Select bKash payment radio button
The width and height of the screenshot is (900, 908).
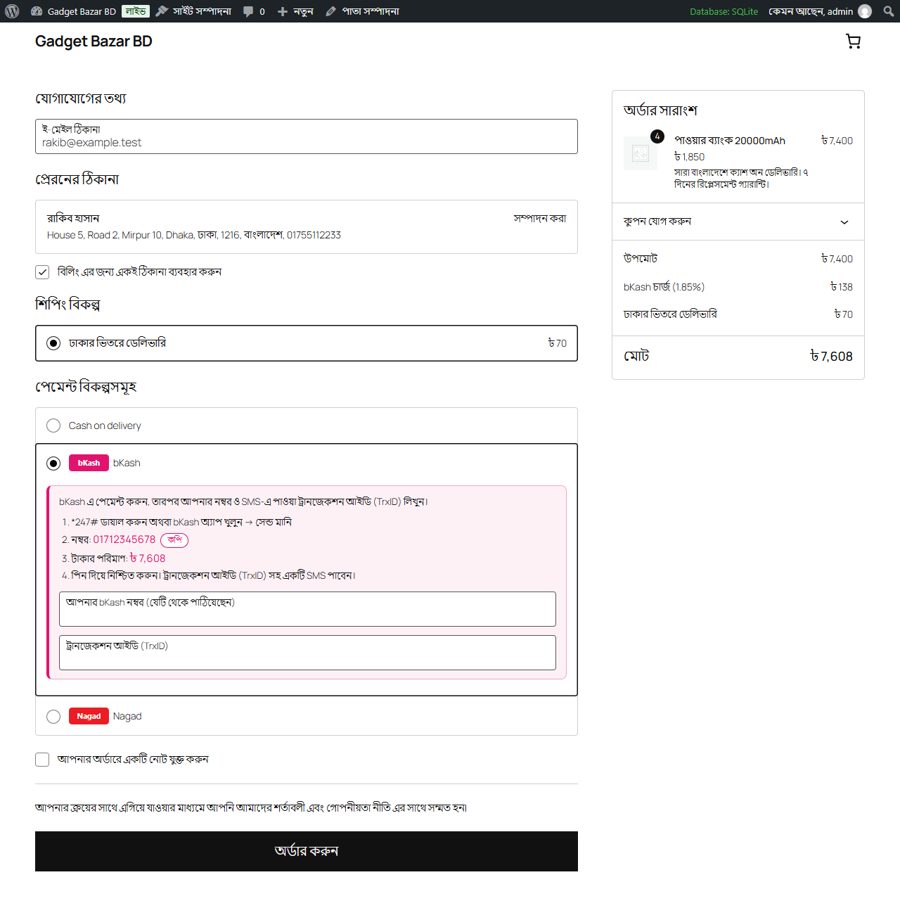click(x=53, y=463)
